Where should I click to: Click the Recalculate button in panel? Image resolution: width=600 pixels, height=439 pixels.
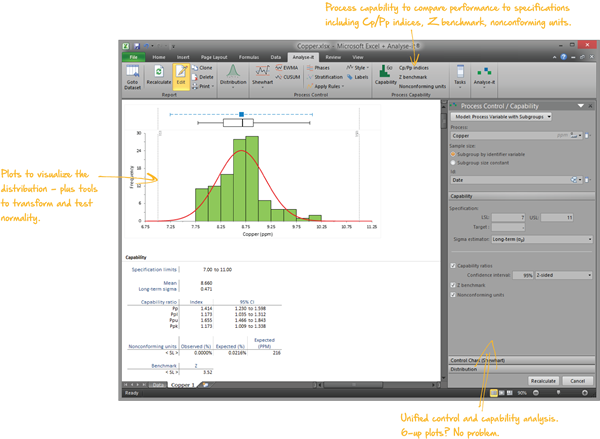[543, 381]
